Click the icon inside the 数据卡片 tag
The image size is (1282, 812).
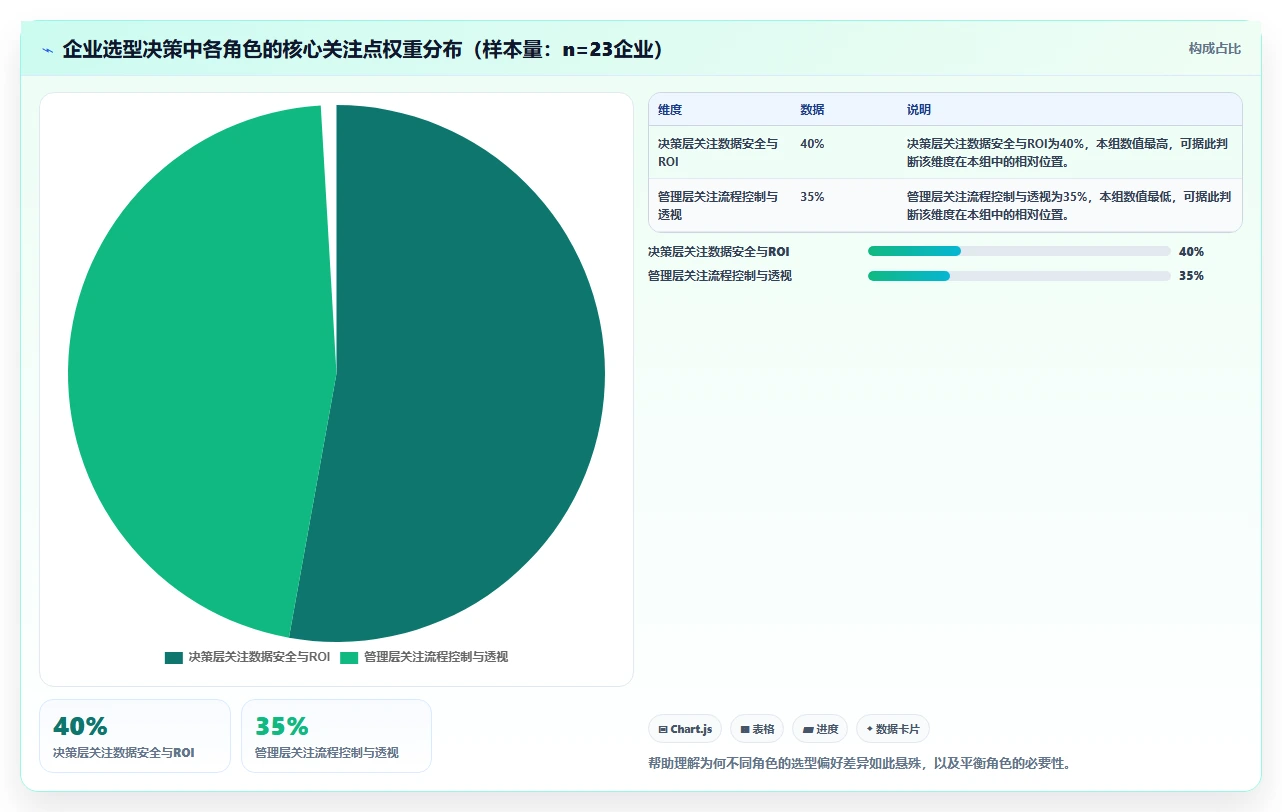point(869,730)
